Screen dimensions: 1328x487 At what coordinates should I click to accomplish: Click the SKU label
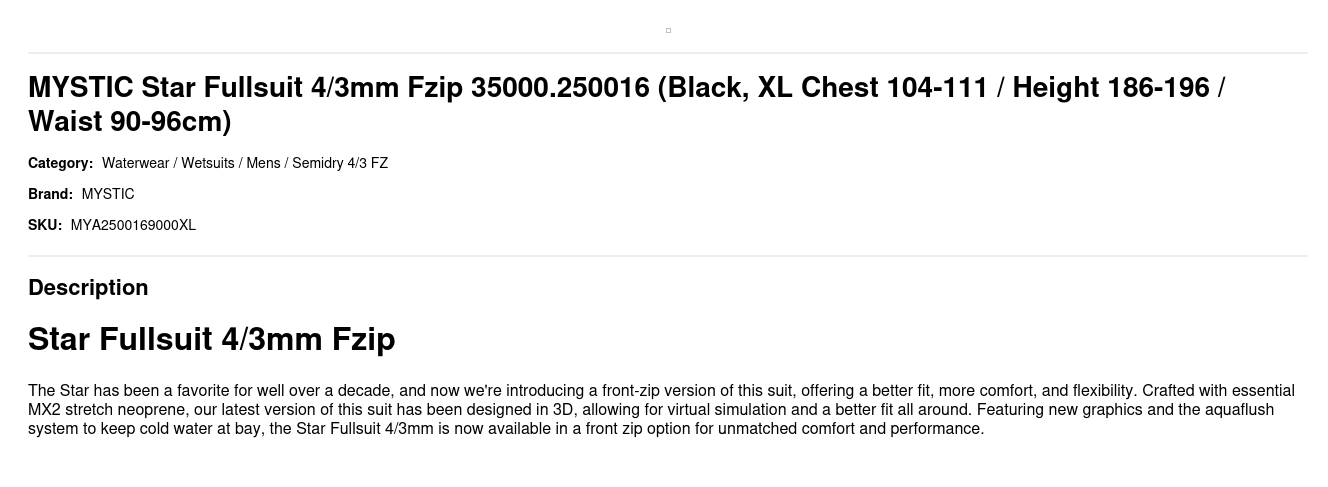[44, 225]
